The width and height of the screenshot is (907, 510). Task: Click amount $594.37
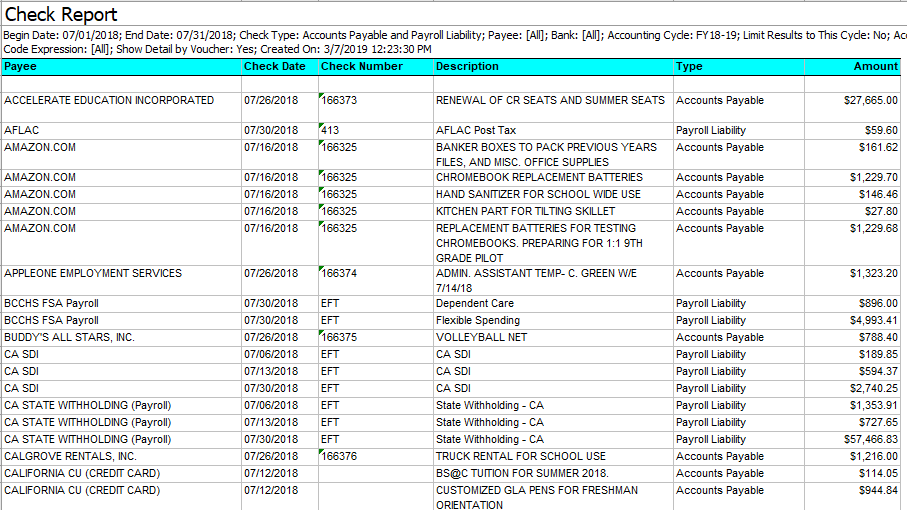[x=879, y=371]
